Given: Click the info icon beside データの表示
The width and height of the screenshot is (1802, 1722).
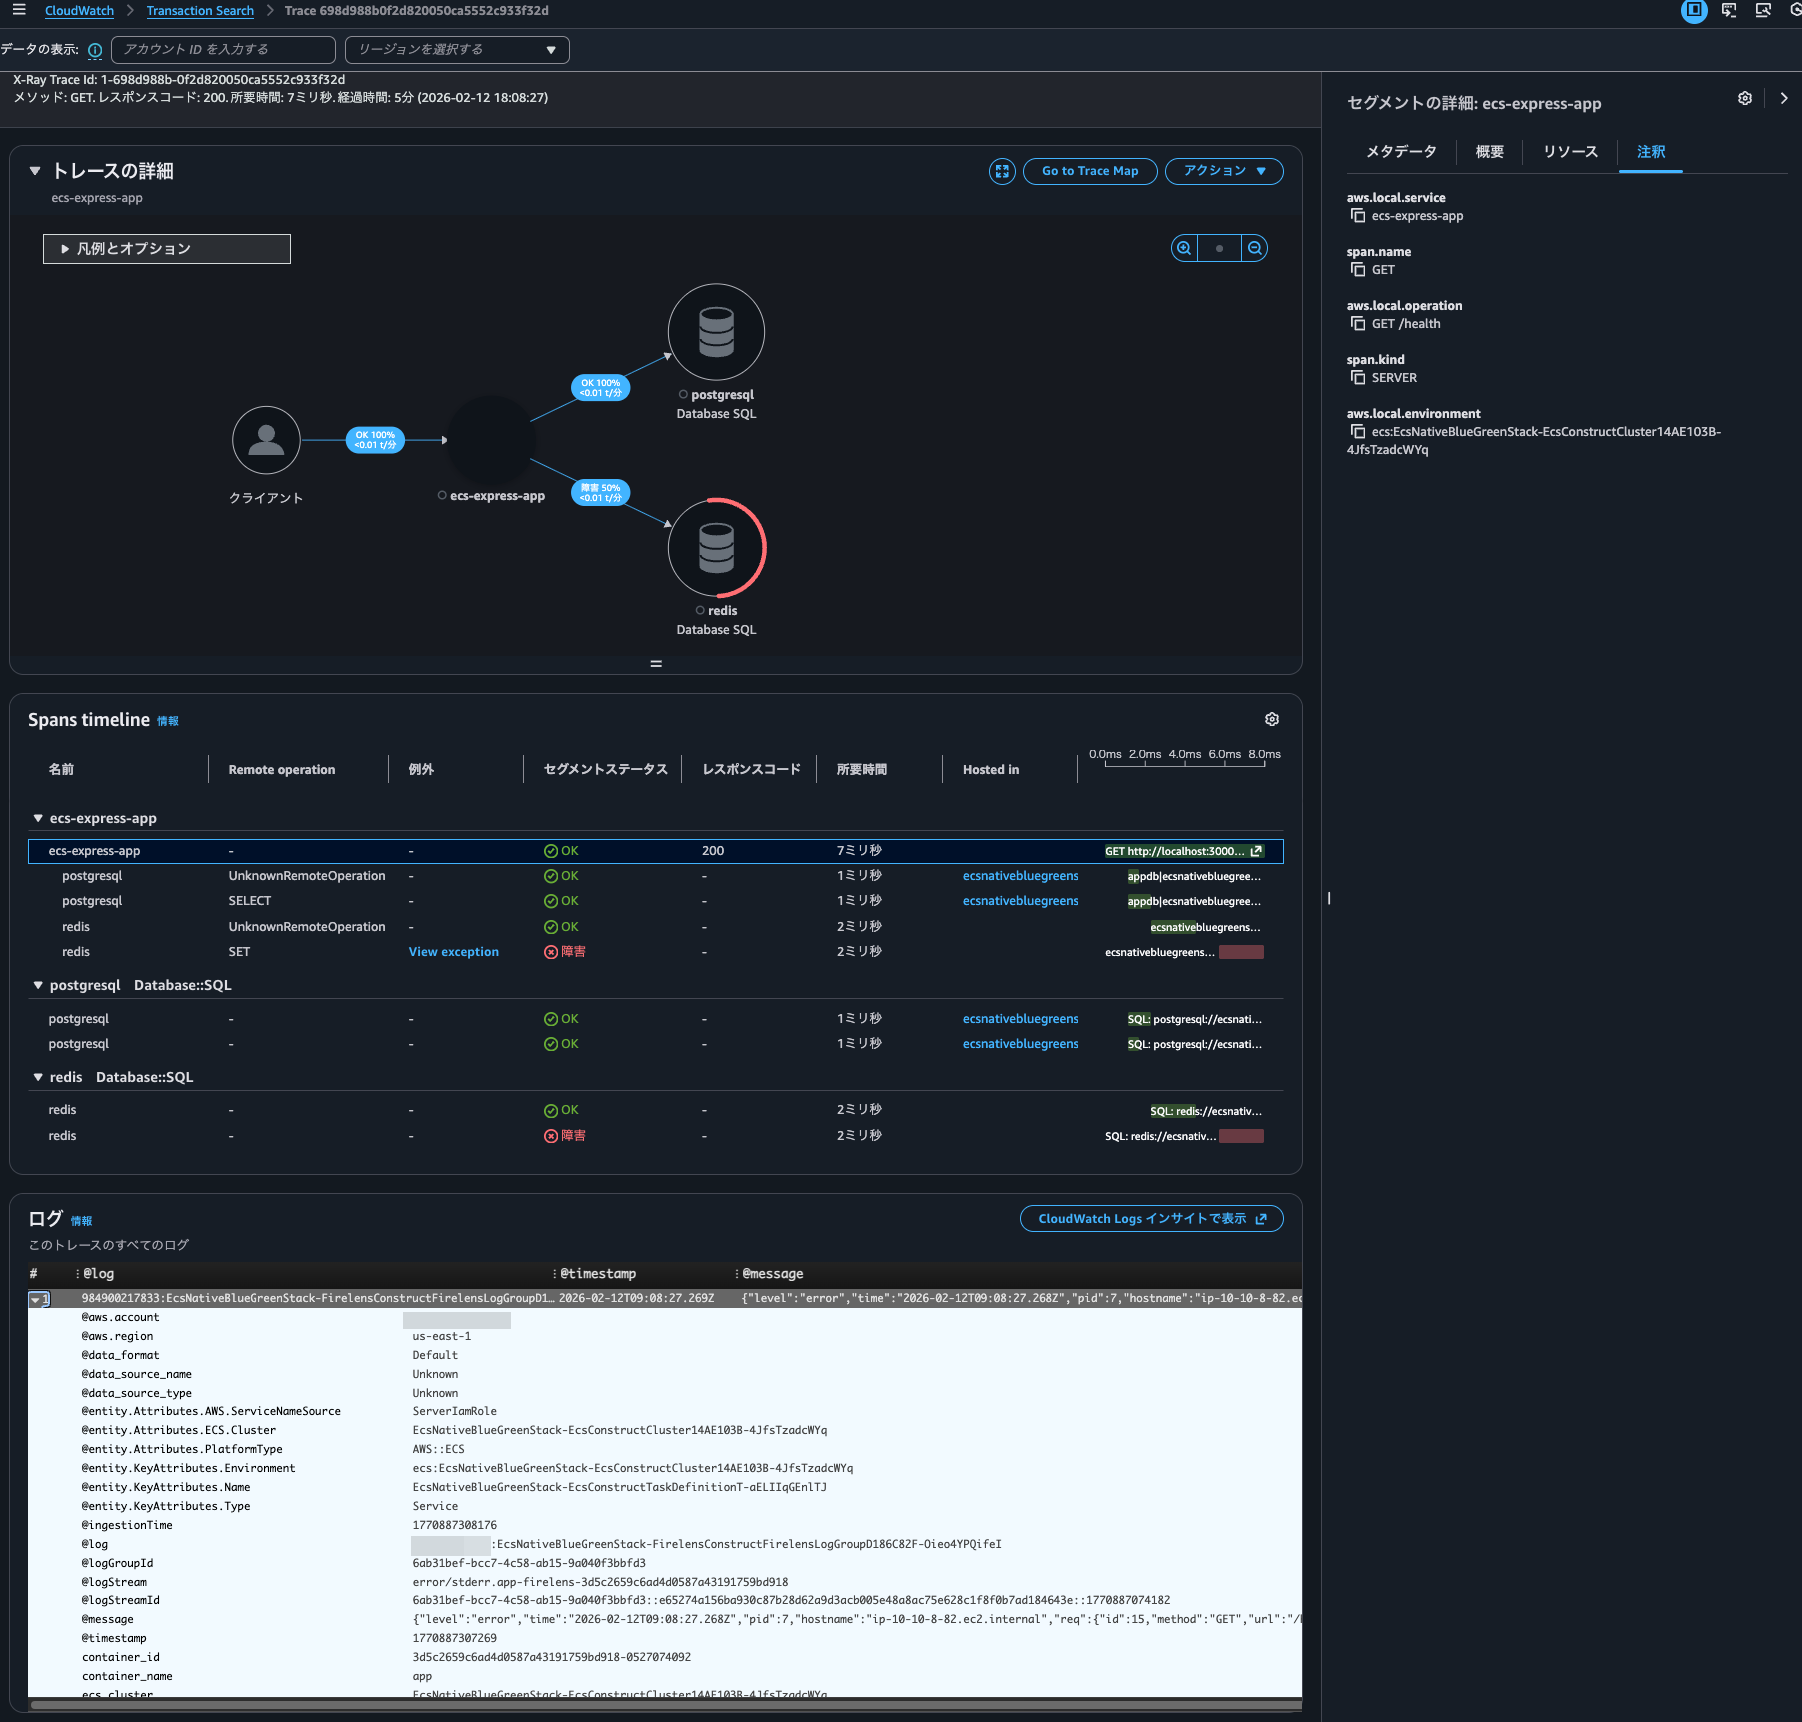Looking at the screenshot, I should pos(95,50).
